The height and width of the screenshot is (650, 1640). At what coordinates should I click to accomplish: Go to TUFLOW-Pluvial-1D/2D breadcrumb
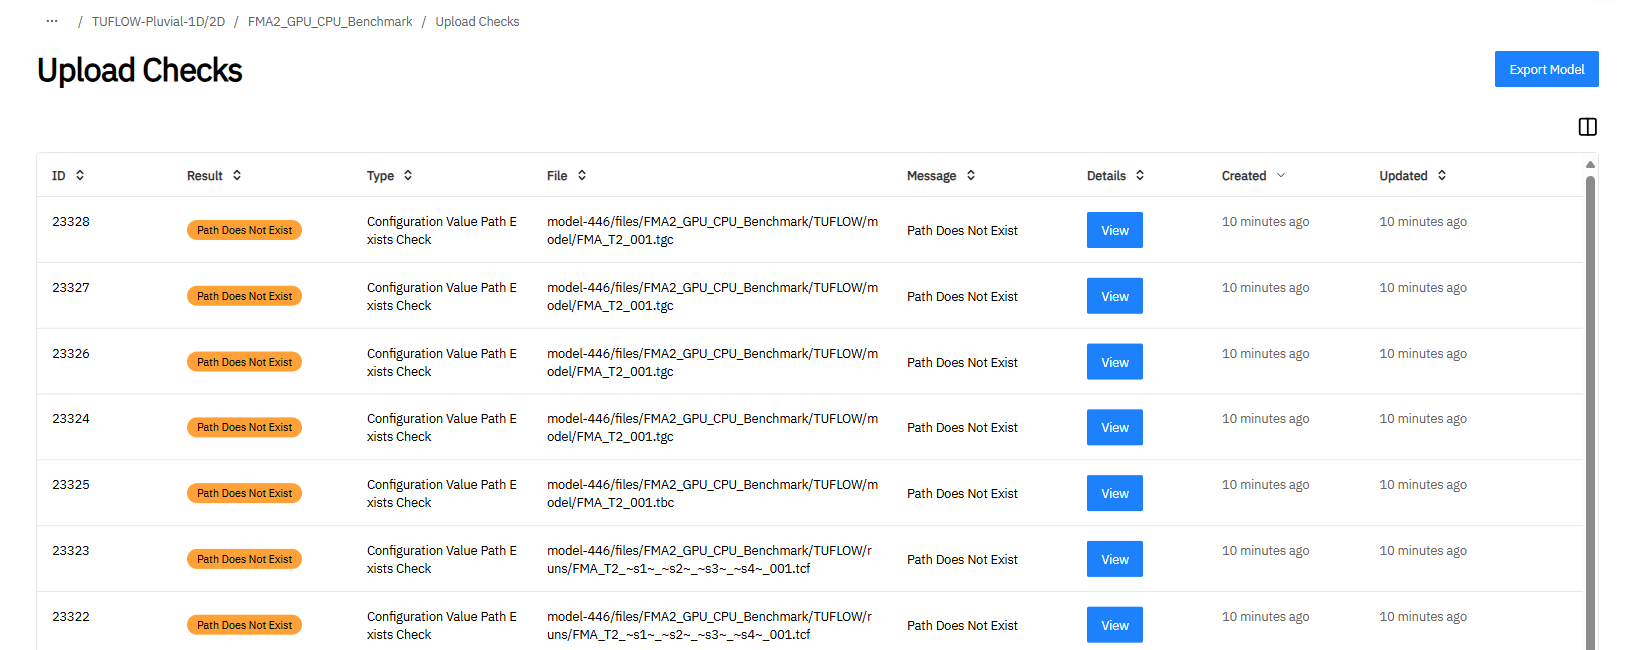[158, 21]
